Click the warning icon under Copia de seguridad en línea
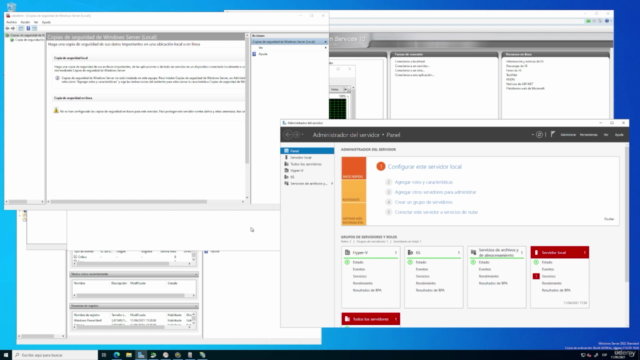This screenshot has width=640, height=360. [56, 111]
